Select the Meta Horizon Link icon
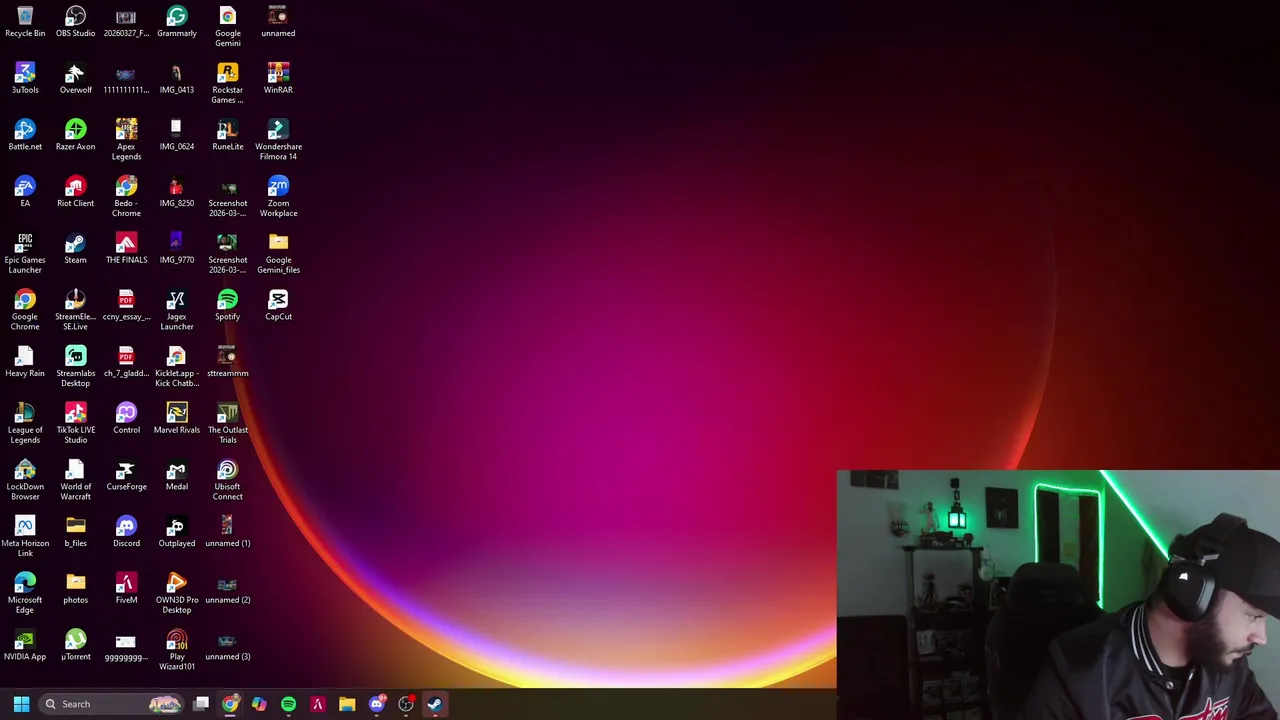 point(25,537)
